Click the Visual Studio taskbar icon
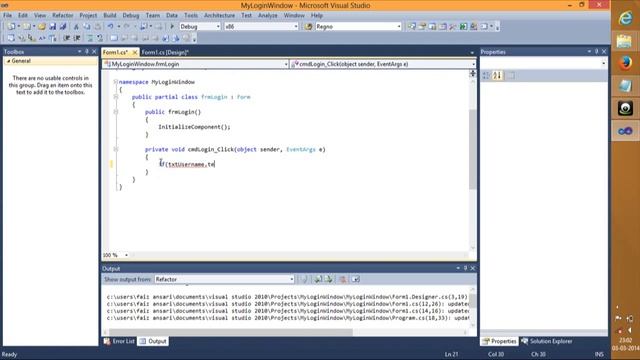Viewport: 640px width, 360px height. (625, 131)
